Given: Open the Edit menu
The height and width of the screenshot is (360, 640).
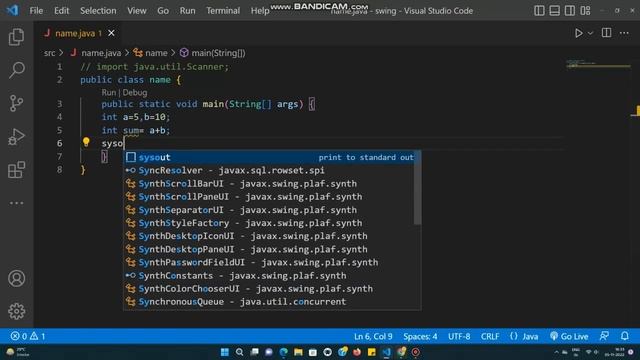Looking at the screenshot, I should [x=61, y=11].
